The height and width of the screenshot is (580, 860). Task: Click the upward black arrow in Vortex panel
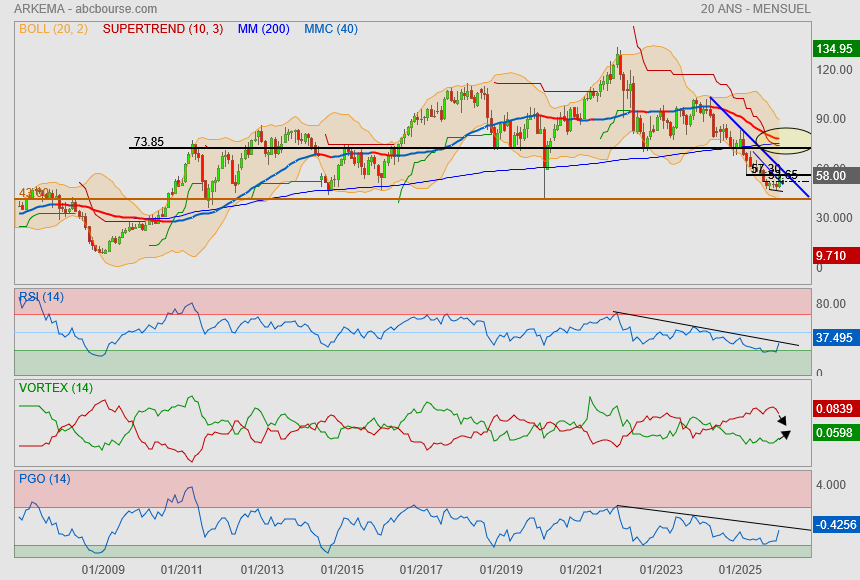click(784, 434)
